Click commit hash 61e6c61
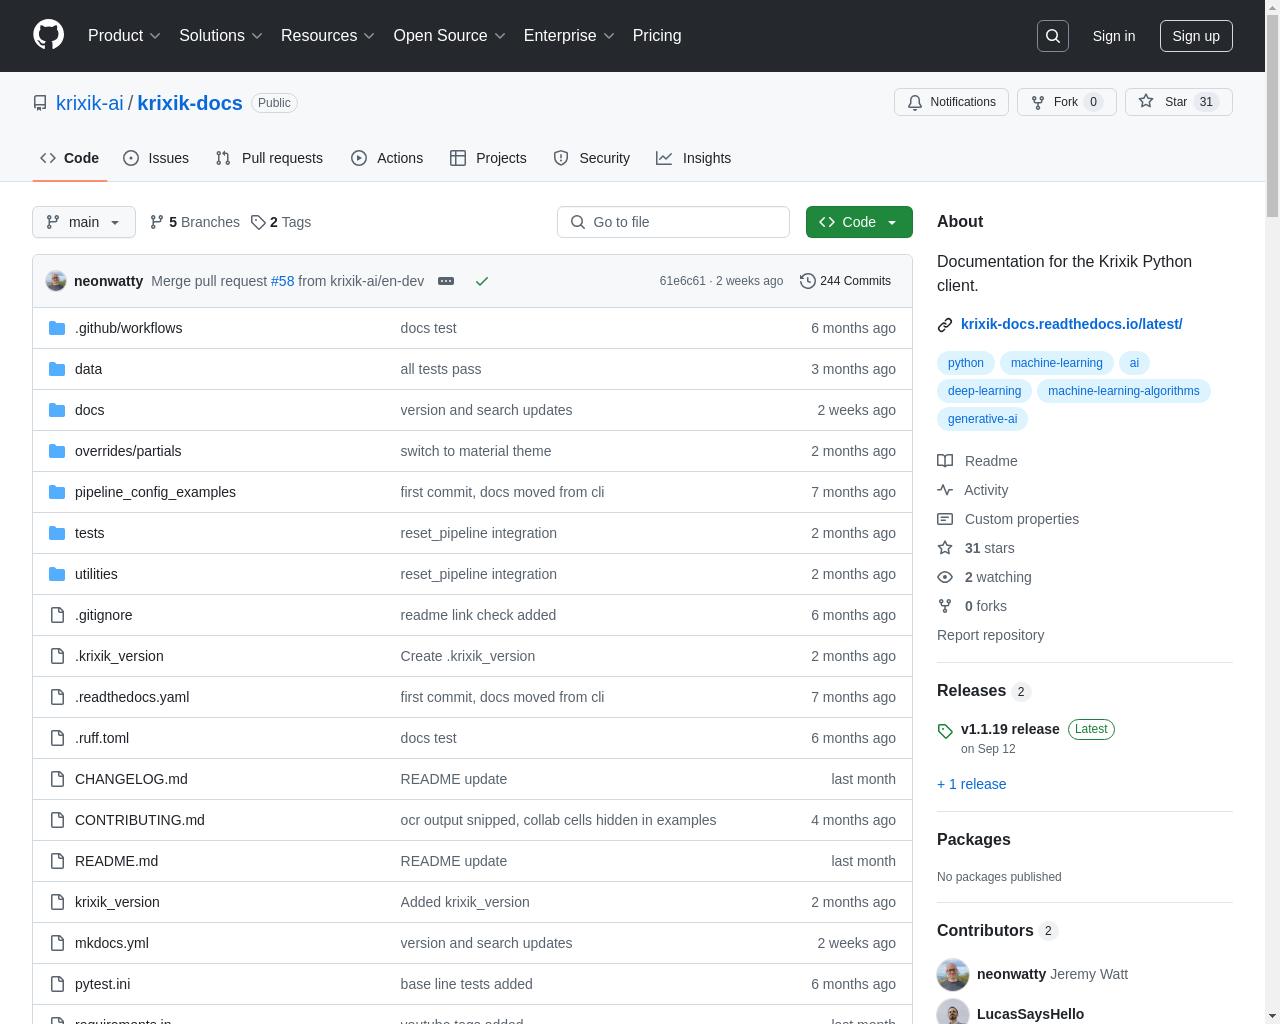 [682, 281]
